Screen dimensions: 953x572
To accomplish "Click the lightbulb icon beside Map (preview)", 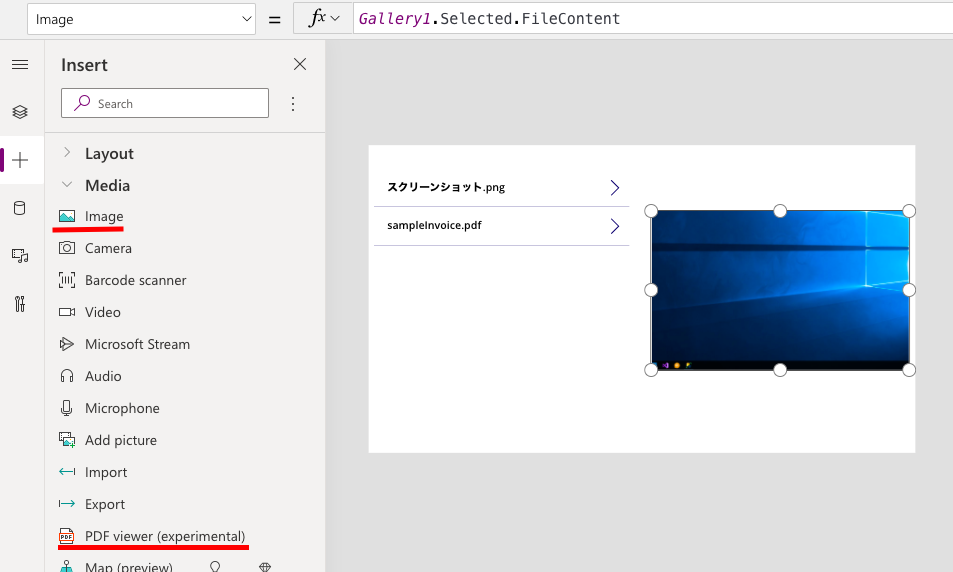I will point(215,567).
